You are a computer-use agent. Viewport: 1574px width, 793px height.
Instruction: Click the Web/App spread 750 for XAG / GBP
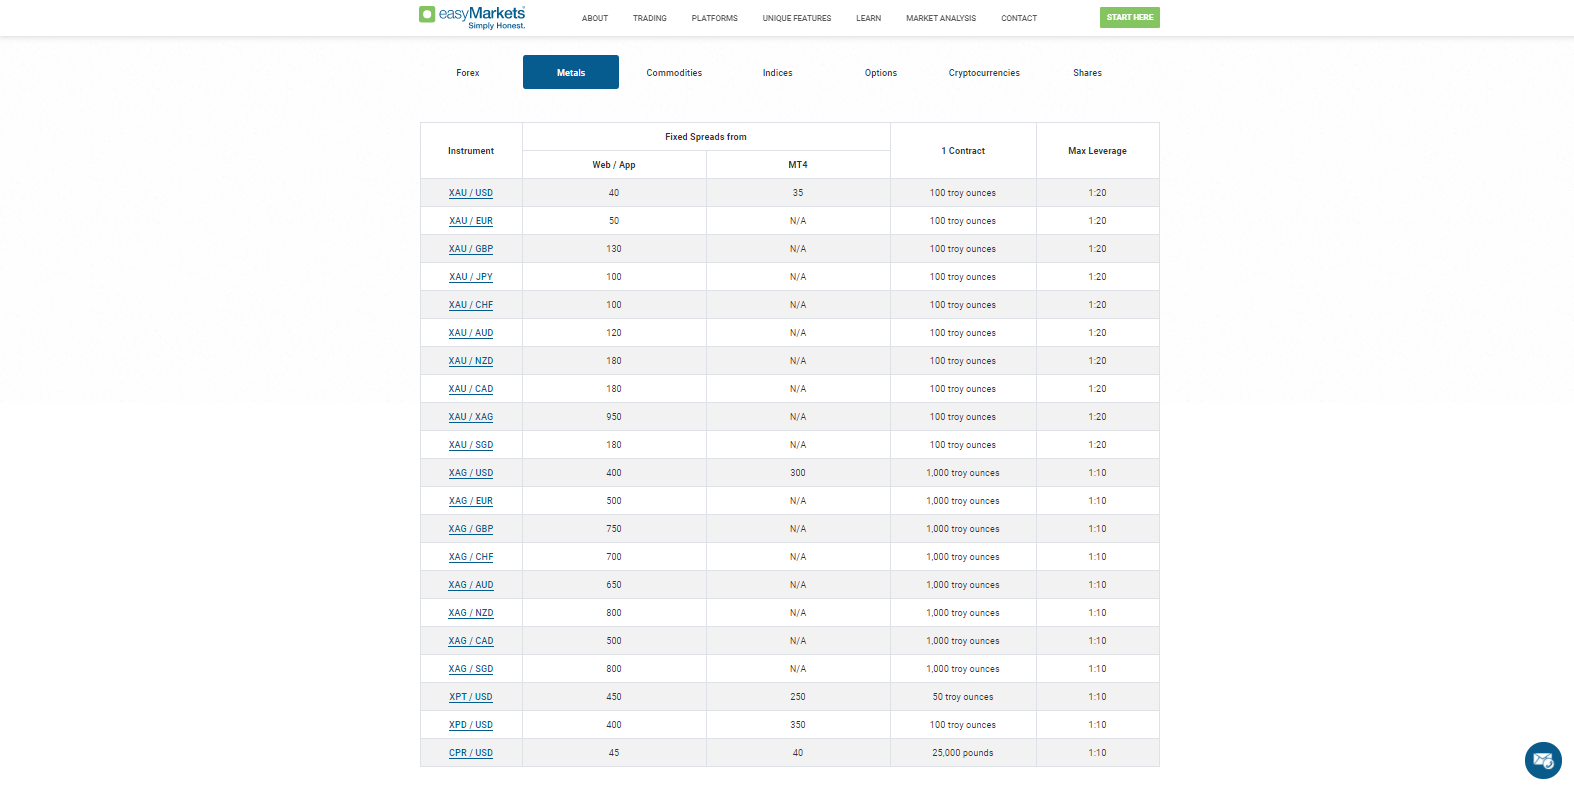pyautogui.click(x=614, y=529)
